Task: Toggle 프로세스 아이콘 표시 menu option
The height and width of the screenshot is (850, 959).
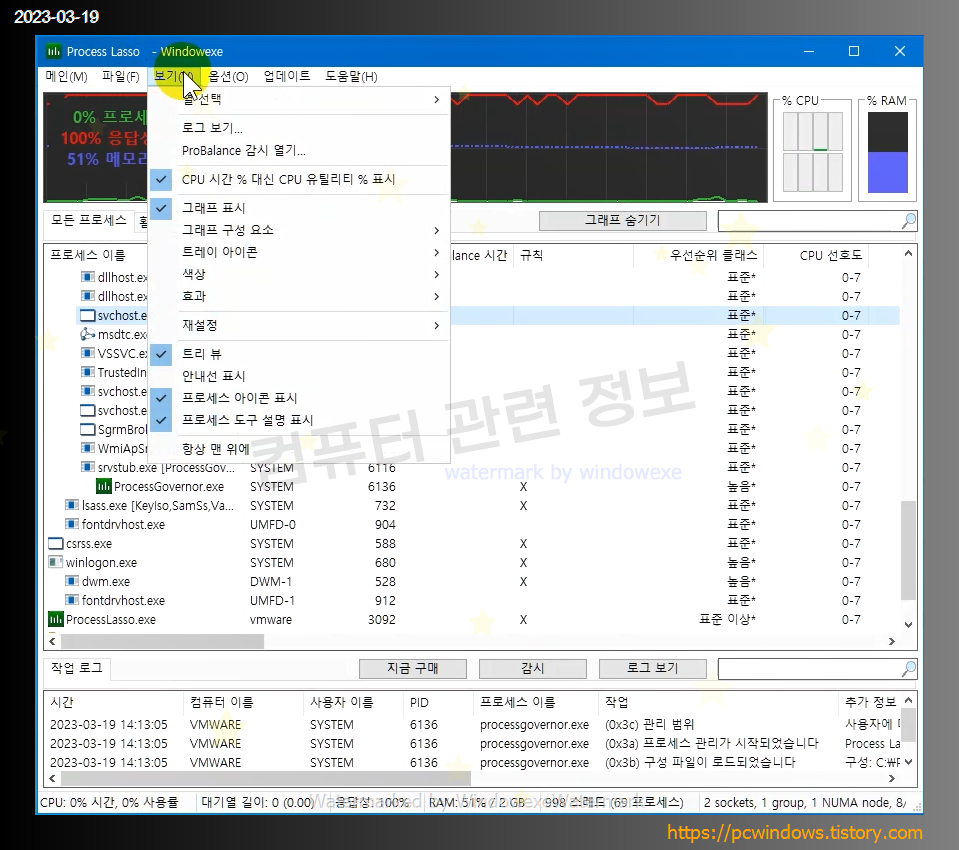Action: pos(300,397)
